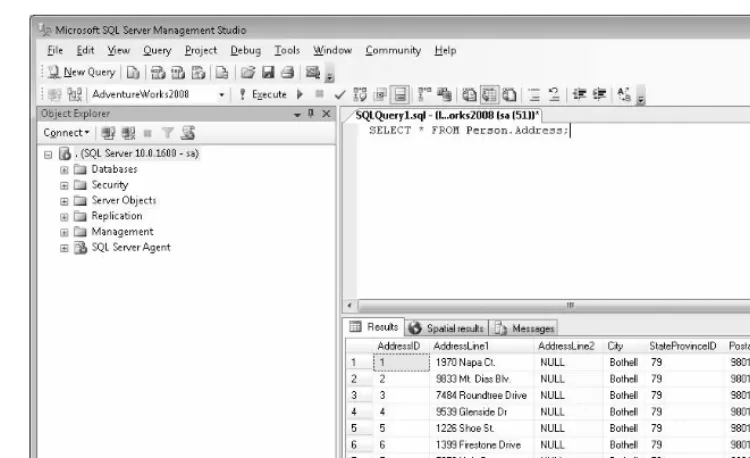Viewport: 750px width, 458px height.
Task: Click the Open File folder icon
Action: pos(248,73)
